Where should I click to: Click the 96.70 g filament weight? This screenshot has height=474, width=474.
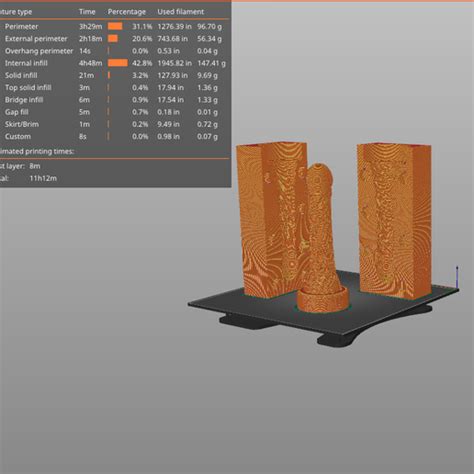(209, 26)
